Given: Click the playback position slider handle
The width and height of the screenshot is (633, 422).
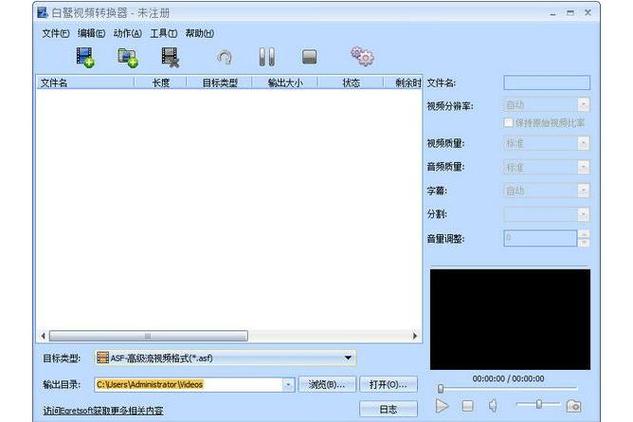Looking at the screenshot, I should (x=441, y=388).
